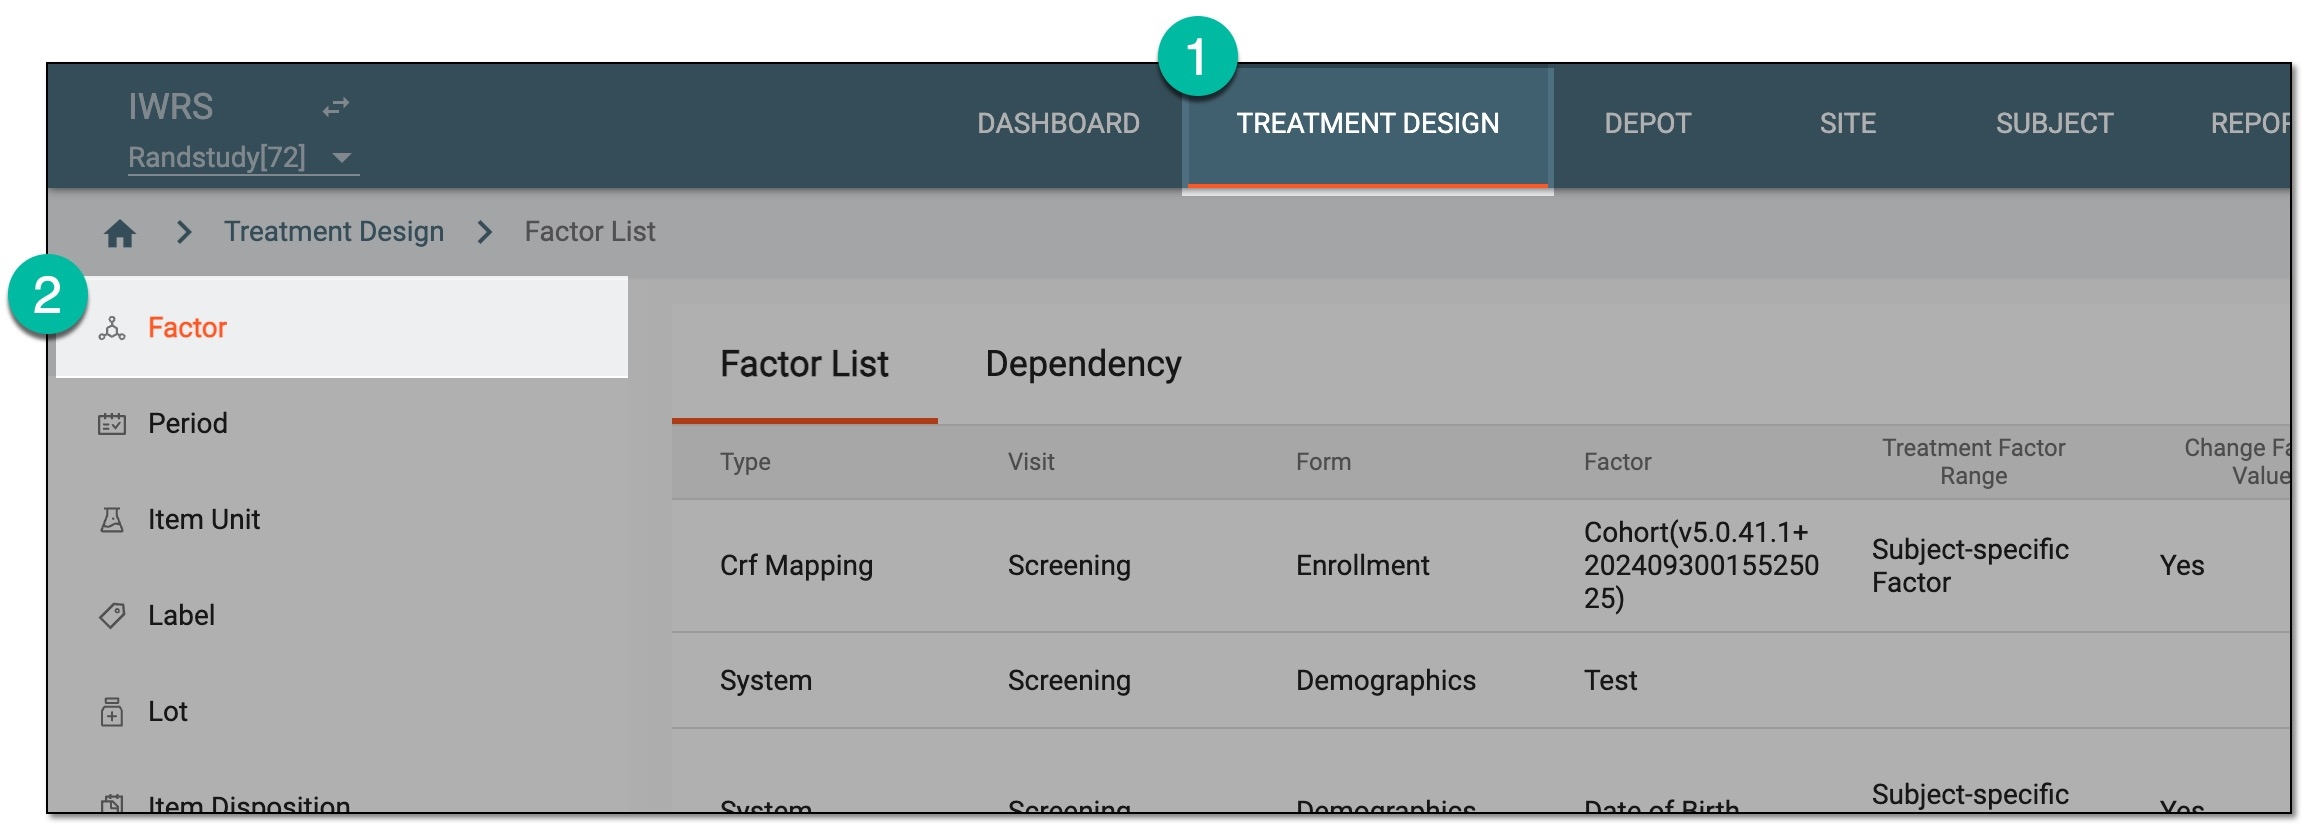Select Factor in the sidebar
The image size is (2302, 824).
(x=342, y=327)
